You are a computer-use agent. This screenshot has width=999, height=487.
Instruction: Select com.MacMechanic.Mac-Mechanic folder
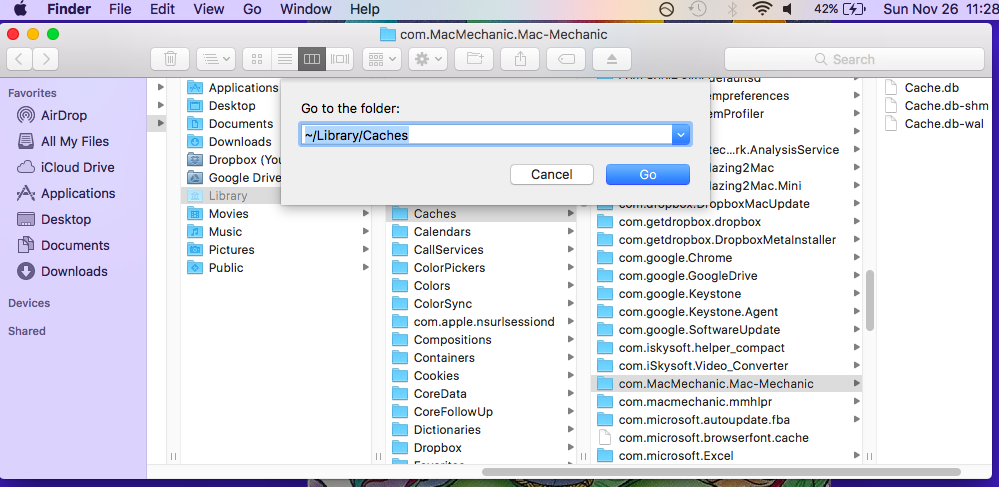(x=727, y=384)
